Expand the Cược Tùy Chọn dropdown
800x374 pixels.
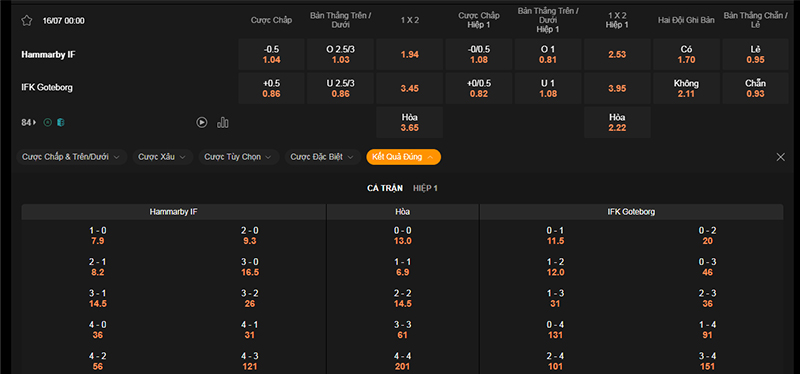(x=239, y=157)
